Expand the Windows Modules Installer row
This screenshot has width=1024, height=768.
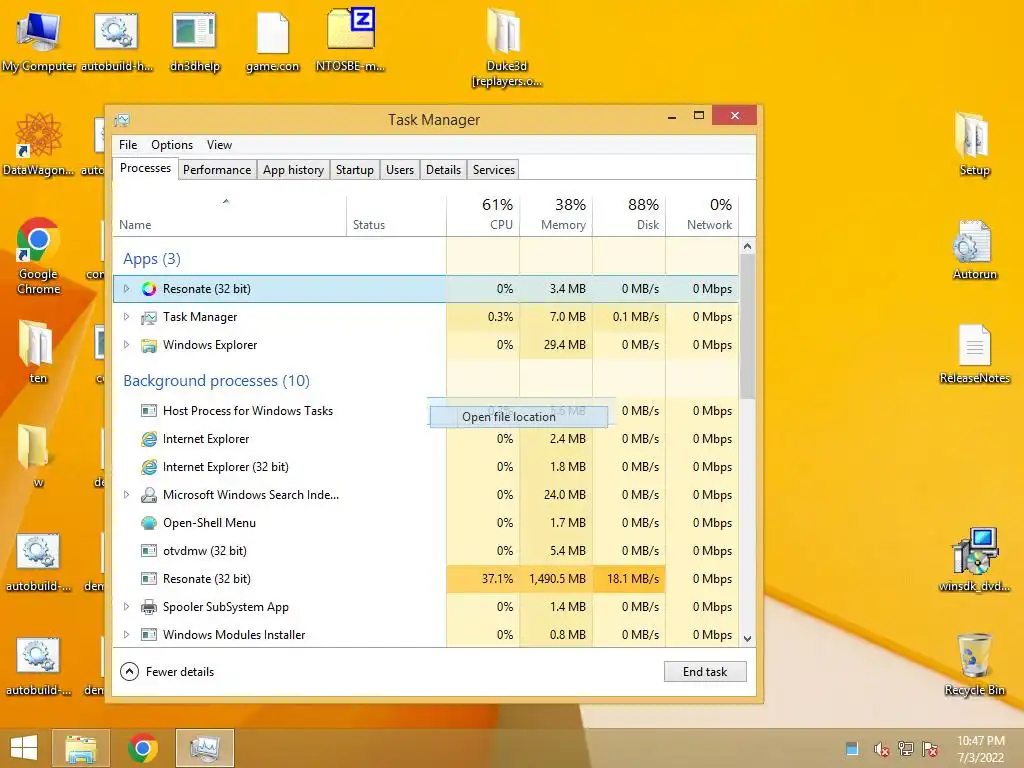127,635
